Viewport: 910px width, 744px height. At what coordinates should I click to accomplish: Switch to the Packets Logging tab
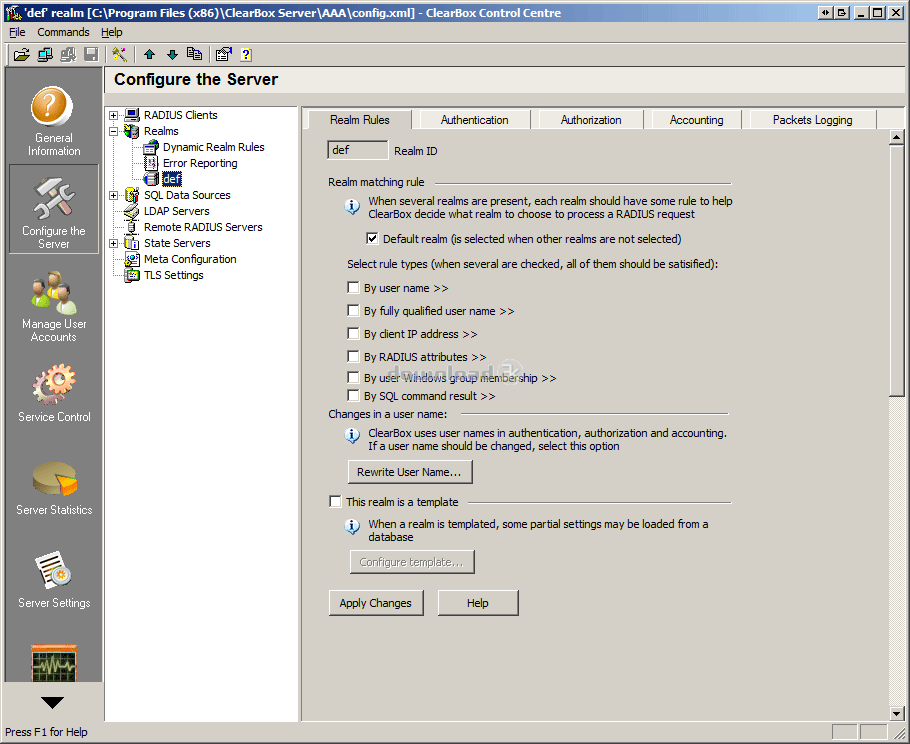812,120
